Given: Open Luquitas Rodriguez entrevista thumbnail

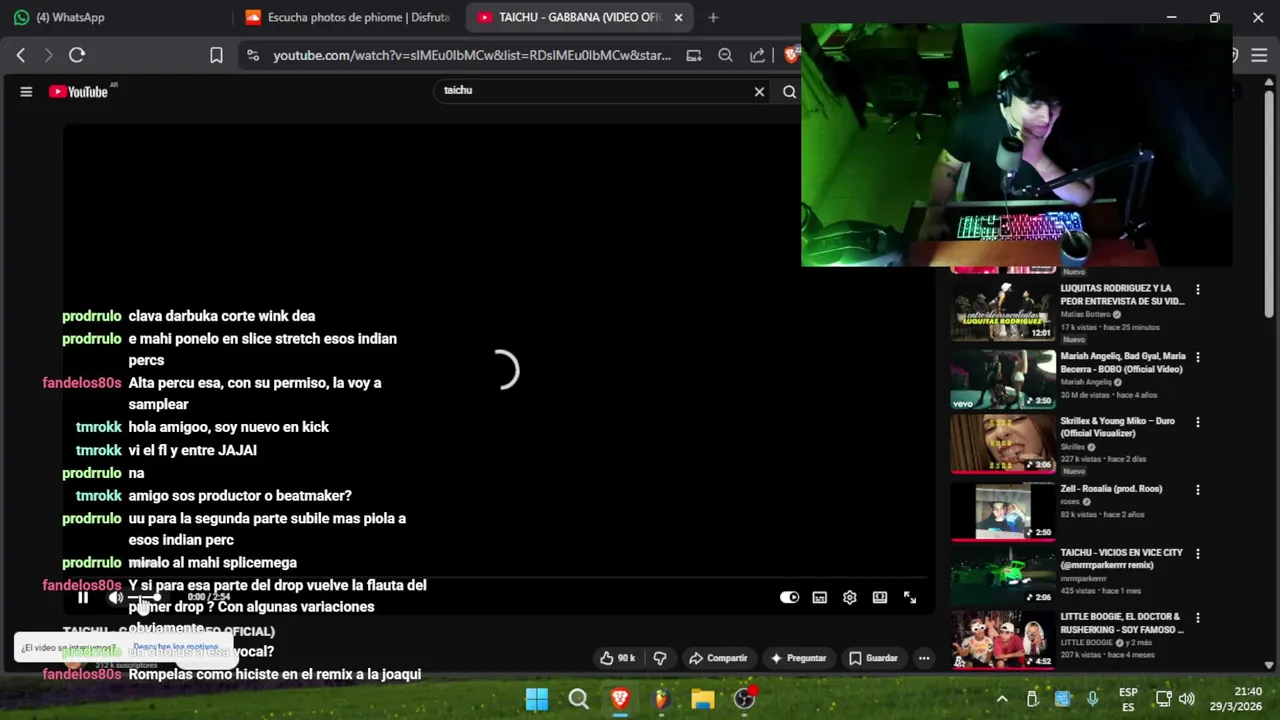Looking at the screenshot, I should click(1003, 312).
